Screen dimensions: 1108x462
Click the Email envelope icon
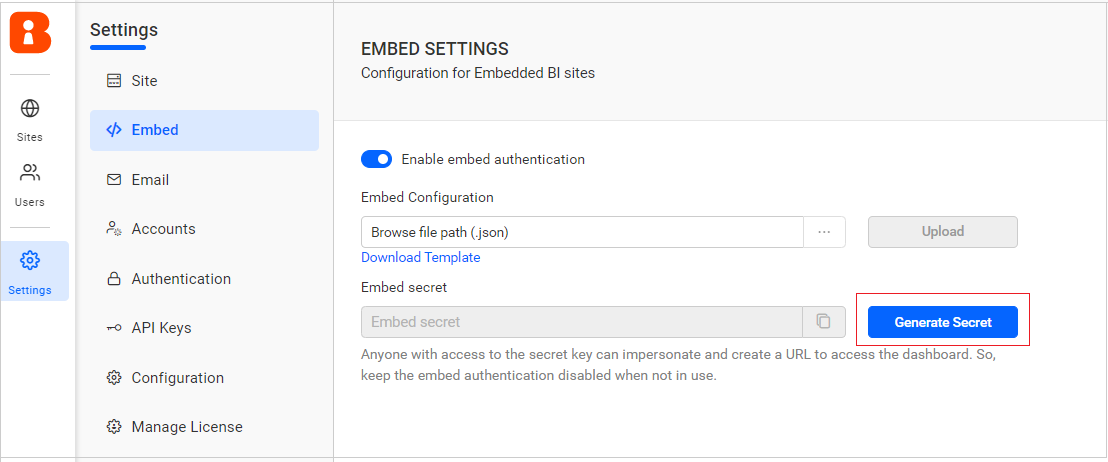[114, 180]
